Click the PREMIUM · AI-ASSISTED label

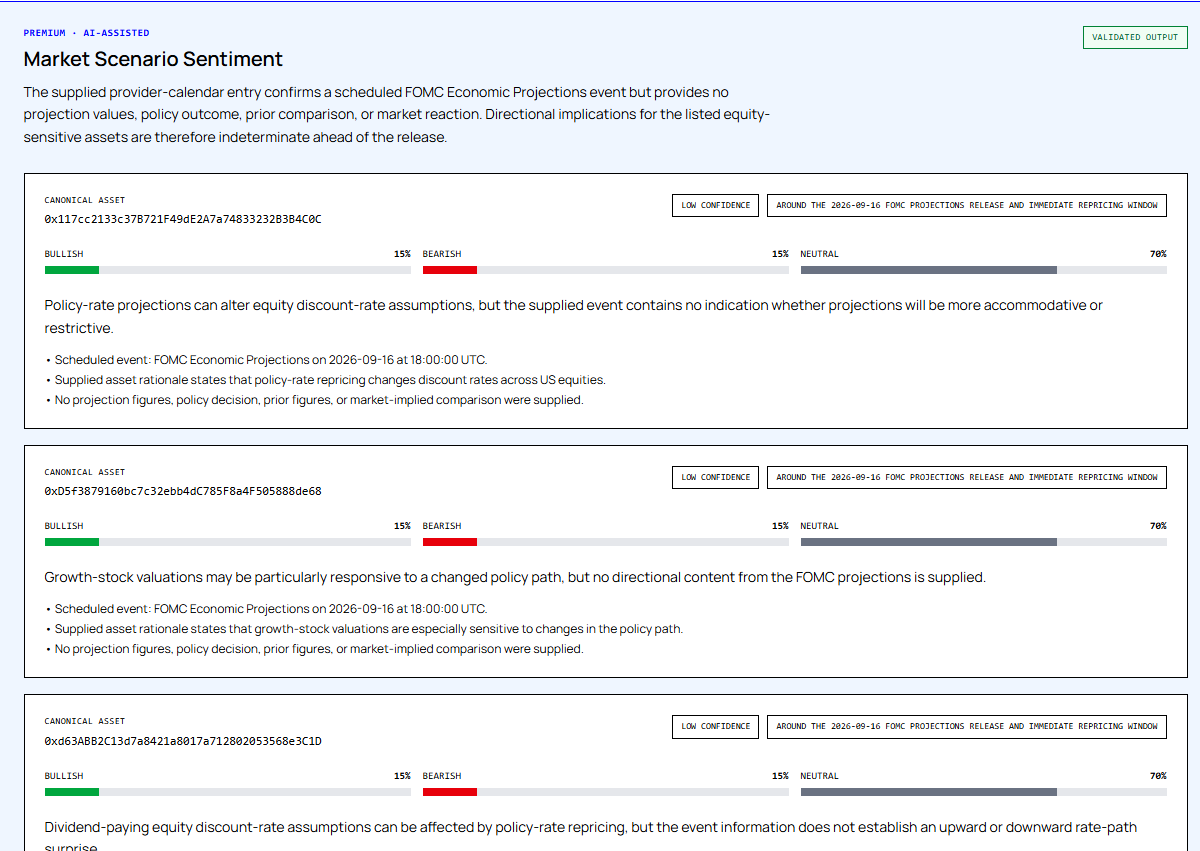point(87,33)
